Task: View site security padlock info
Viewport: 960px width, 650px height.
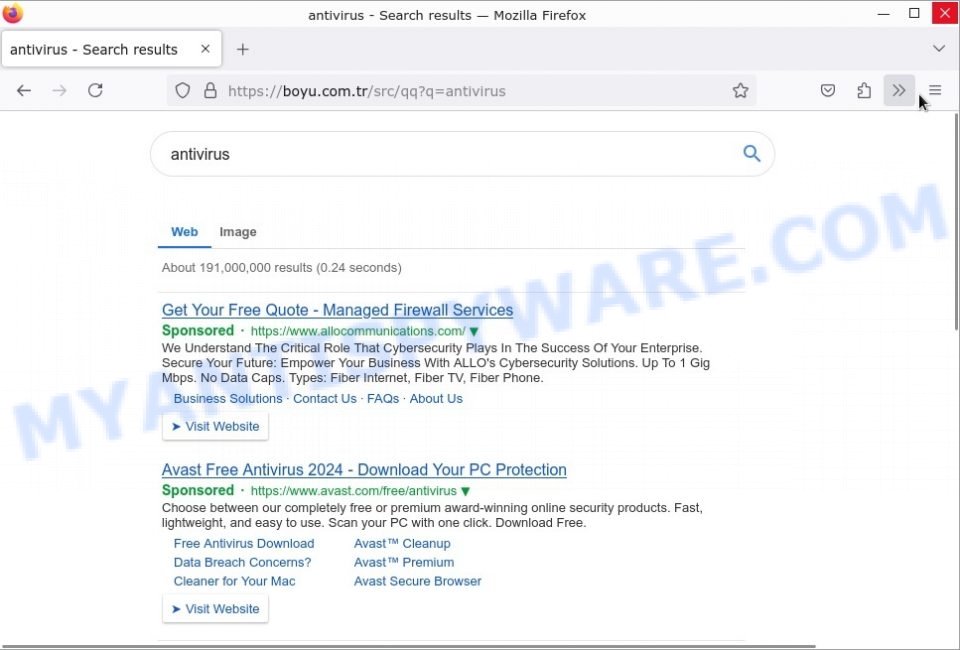Action: point(210,91)
